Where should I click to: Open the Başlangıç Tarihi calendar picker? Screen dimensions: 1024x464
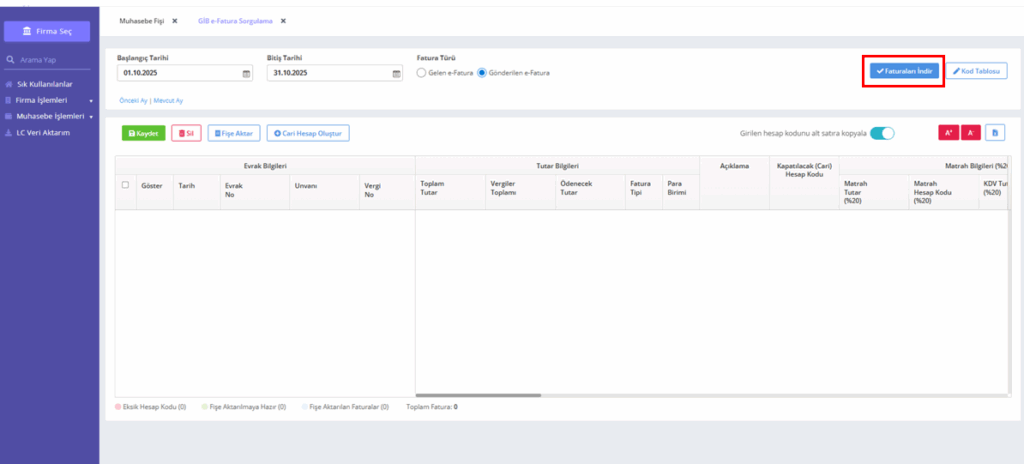(x=246, y=74)
